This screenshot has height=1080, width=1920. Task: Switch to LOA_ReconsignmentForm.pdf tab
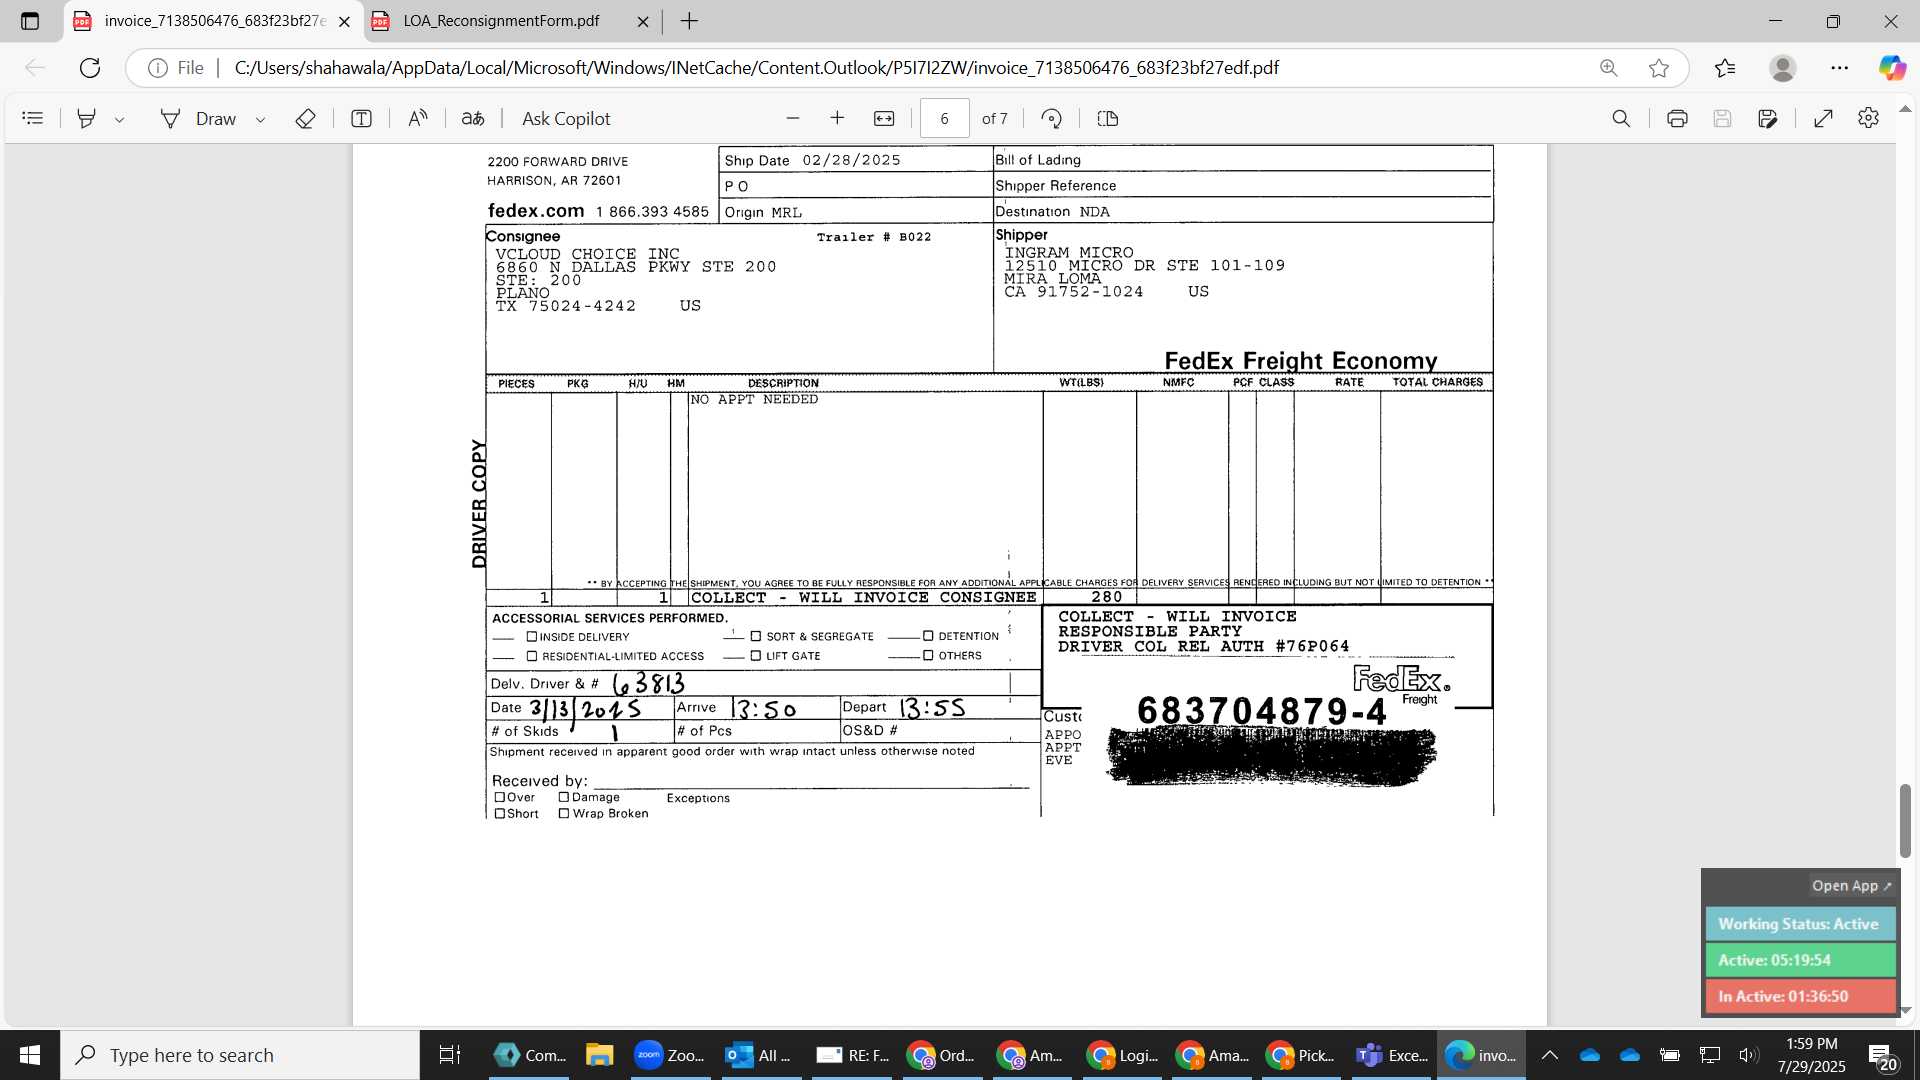click(x=500, y=21)
